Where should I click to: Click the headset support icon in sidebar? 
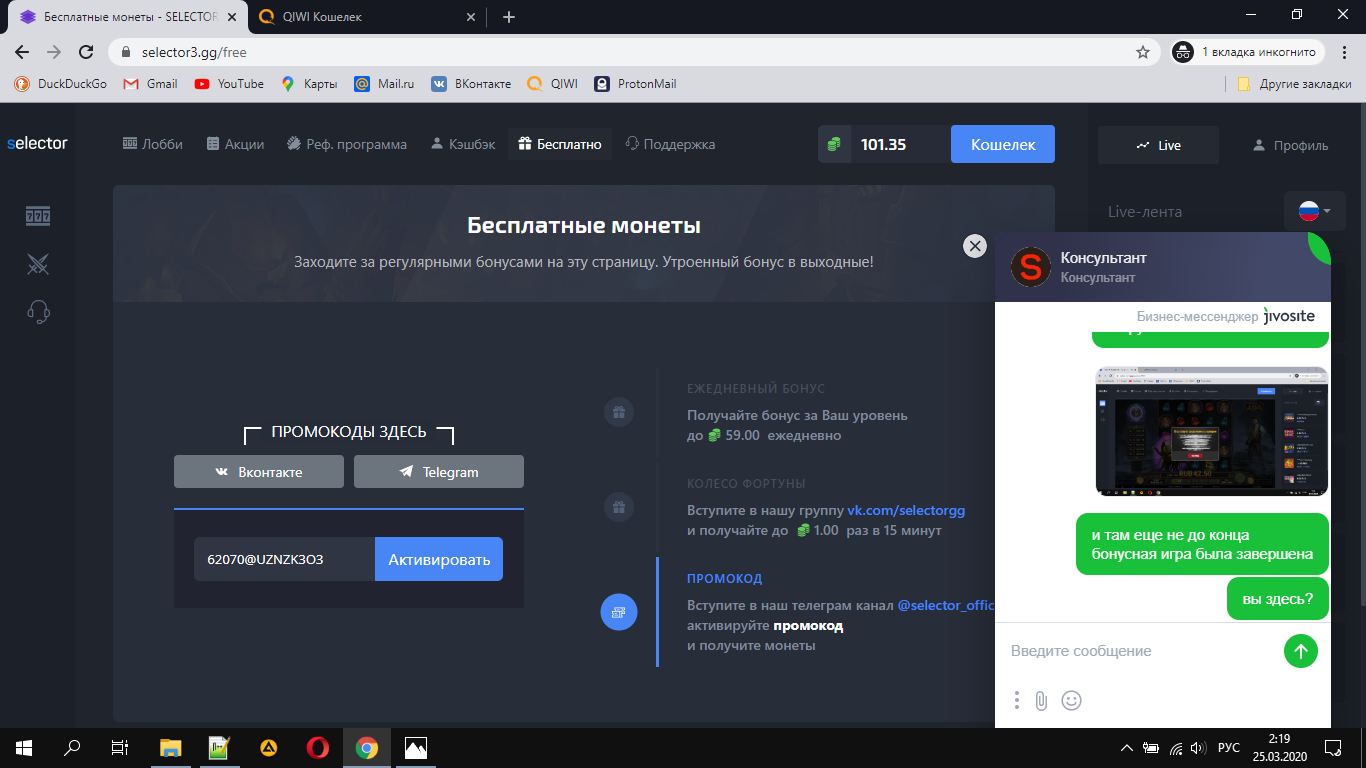pos(38,312)
